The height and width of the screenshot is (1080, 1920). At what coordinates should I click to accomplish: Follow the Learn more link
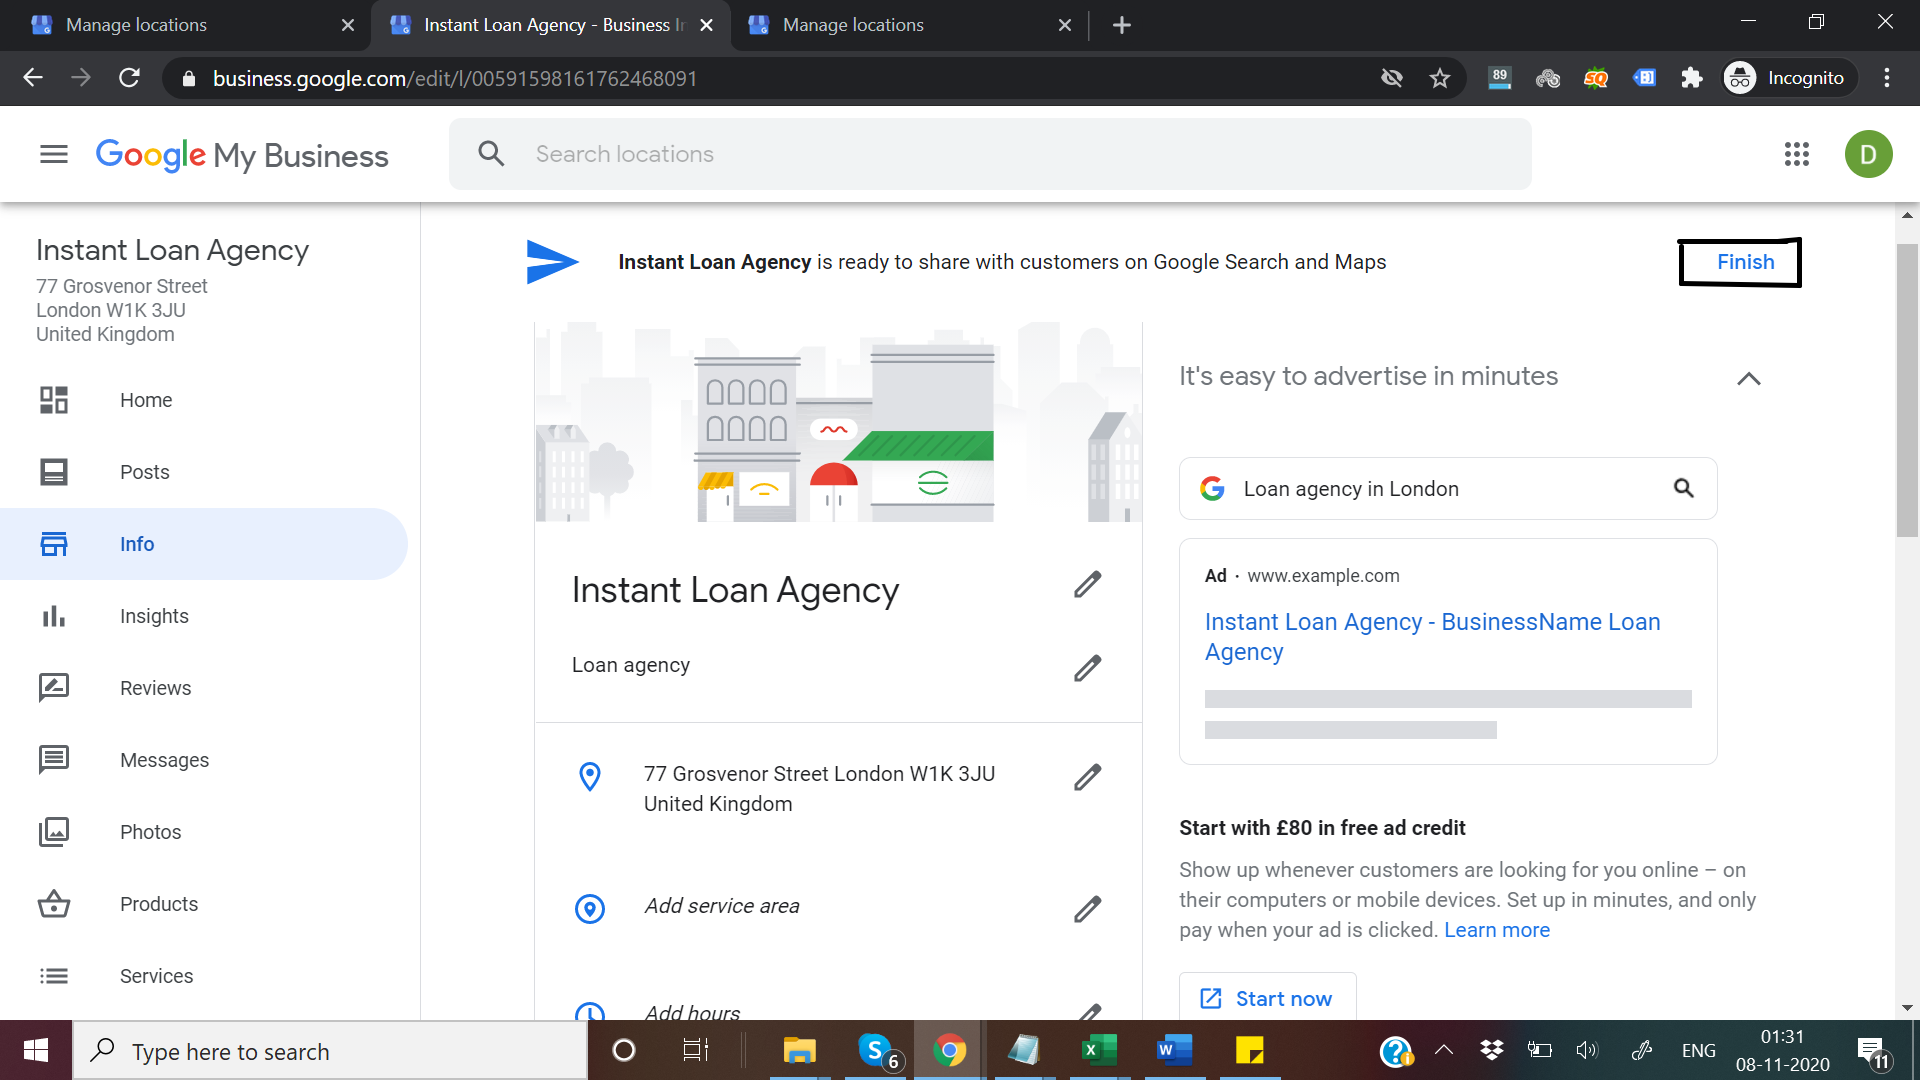1497,930
